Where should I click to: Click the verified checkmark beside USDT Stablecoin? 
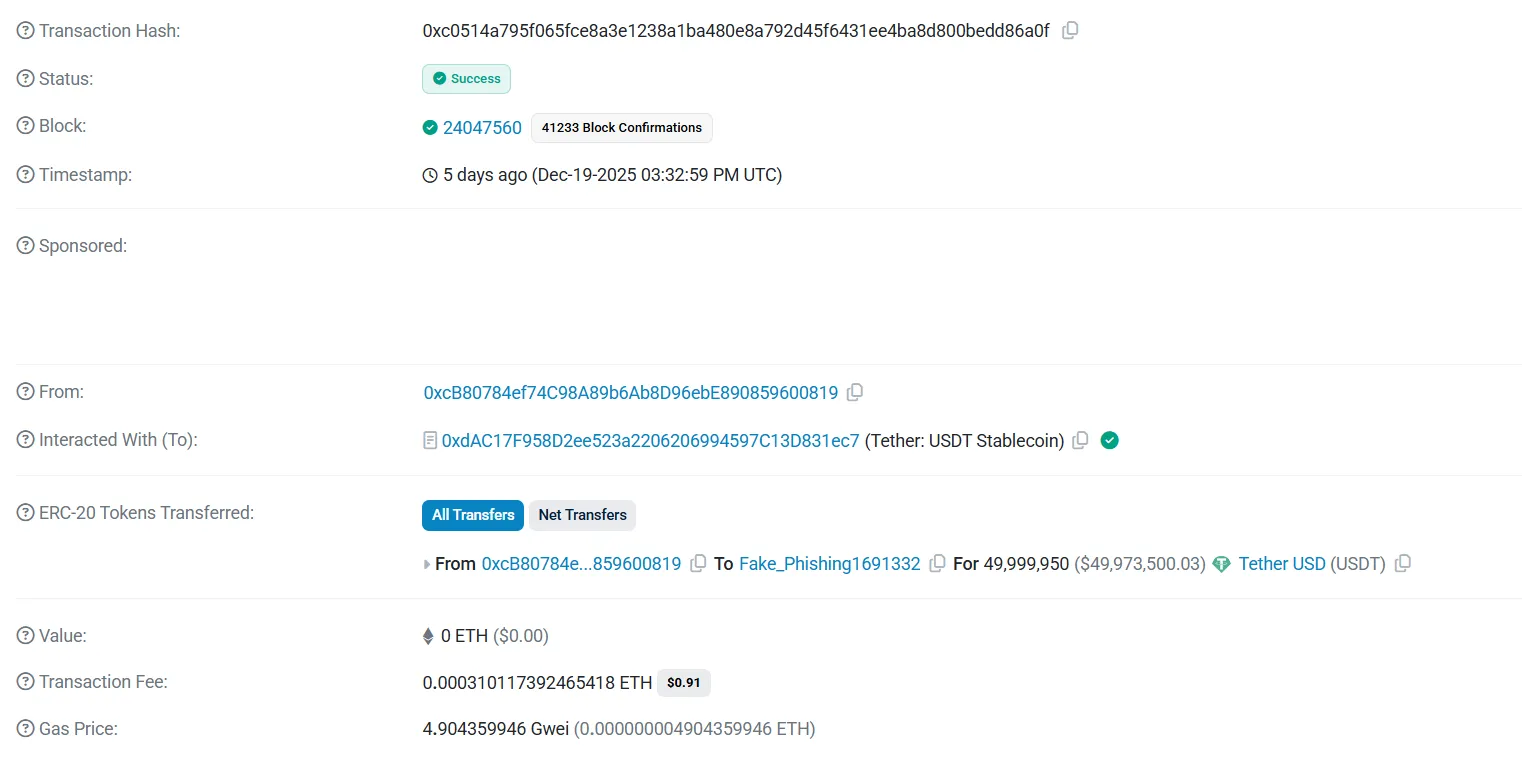click(1109, 440)
